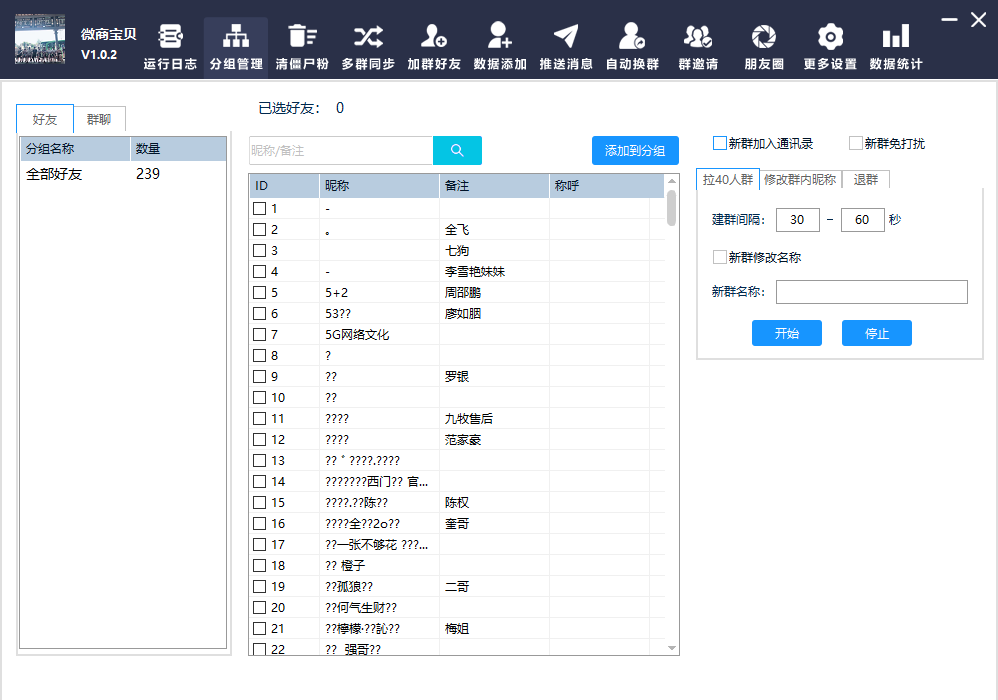
Task: Switch to the 退群 tab
Action: click(x=865, y=180)
